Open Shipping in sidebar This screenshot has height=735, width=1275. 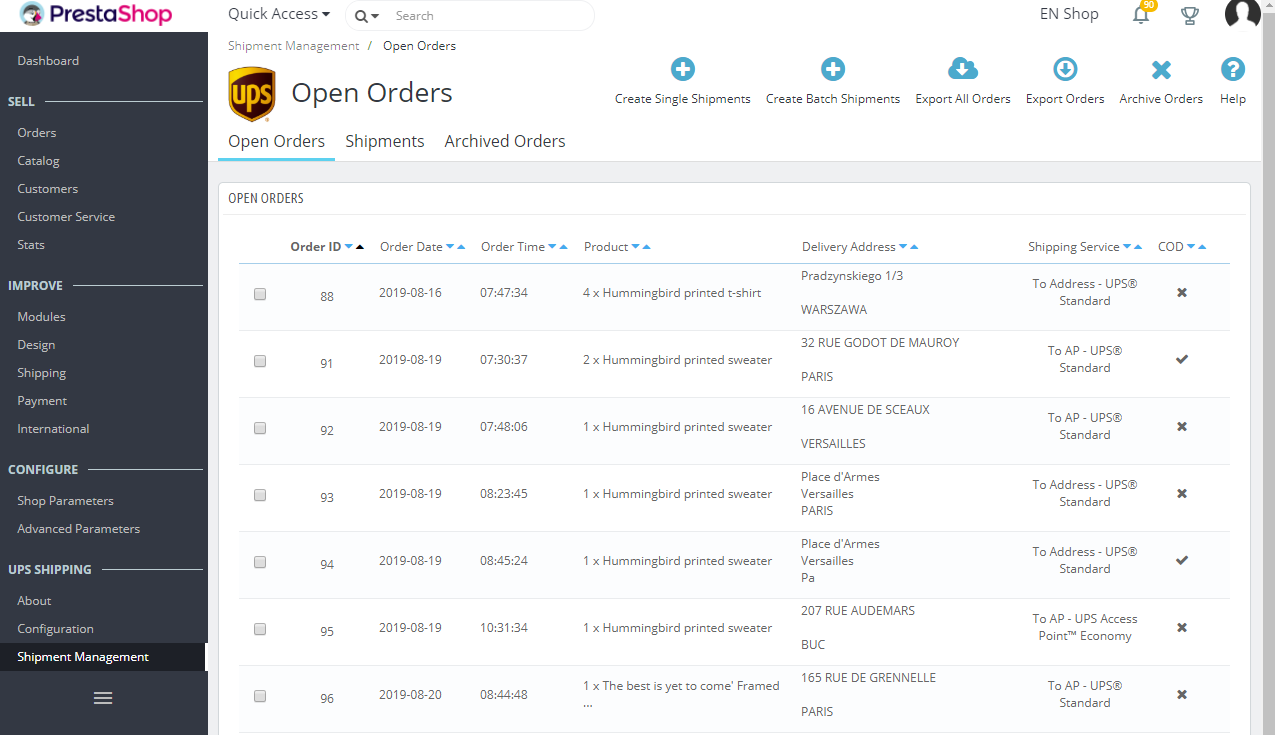[42, 373]
